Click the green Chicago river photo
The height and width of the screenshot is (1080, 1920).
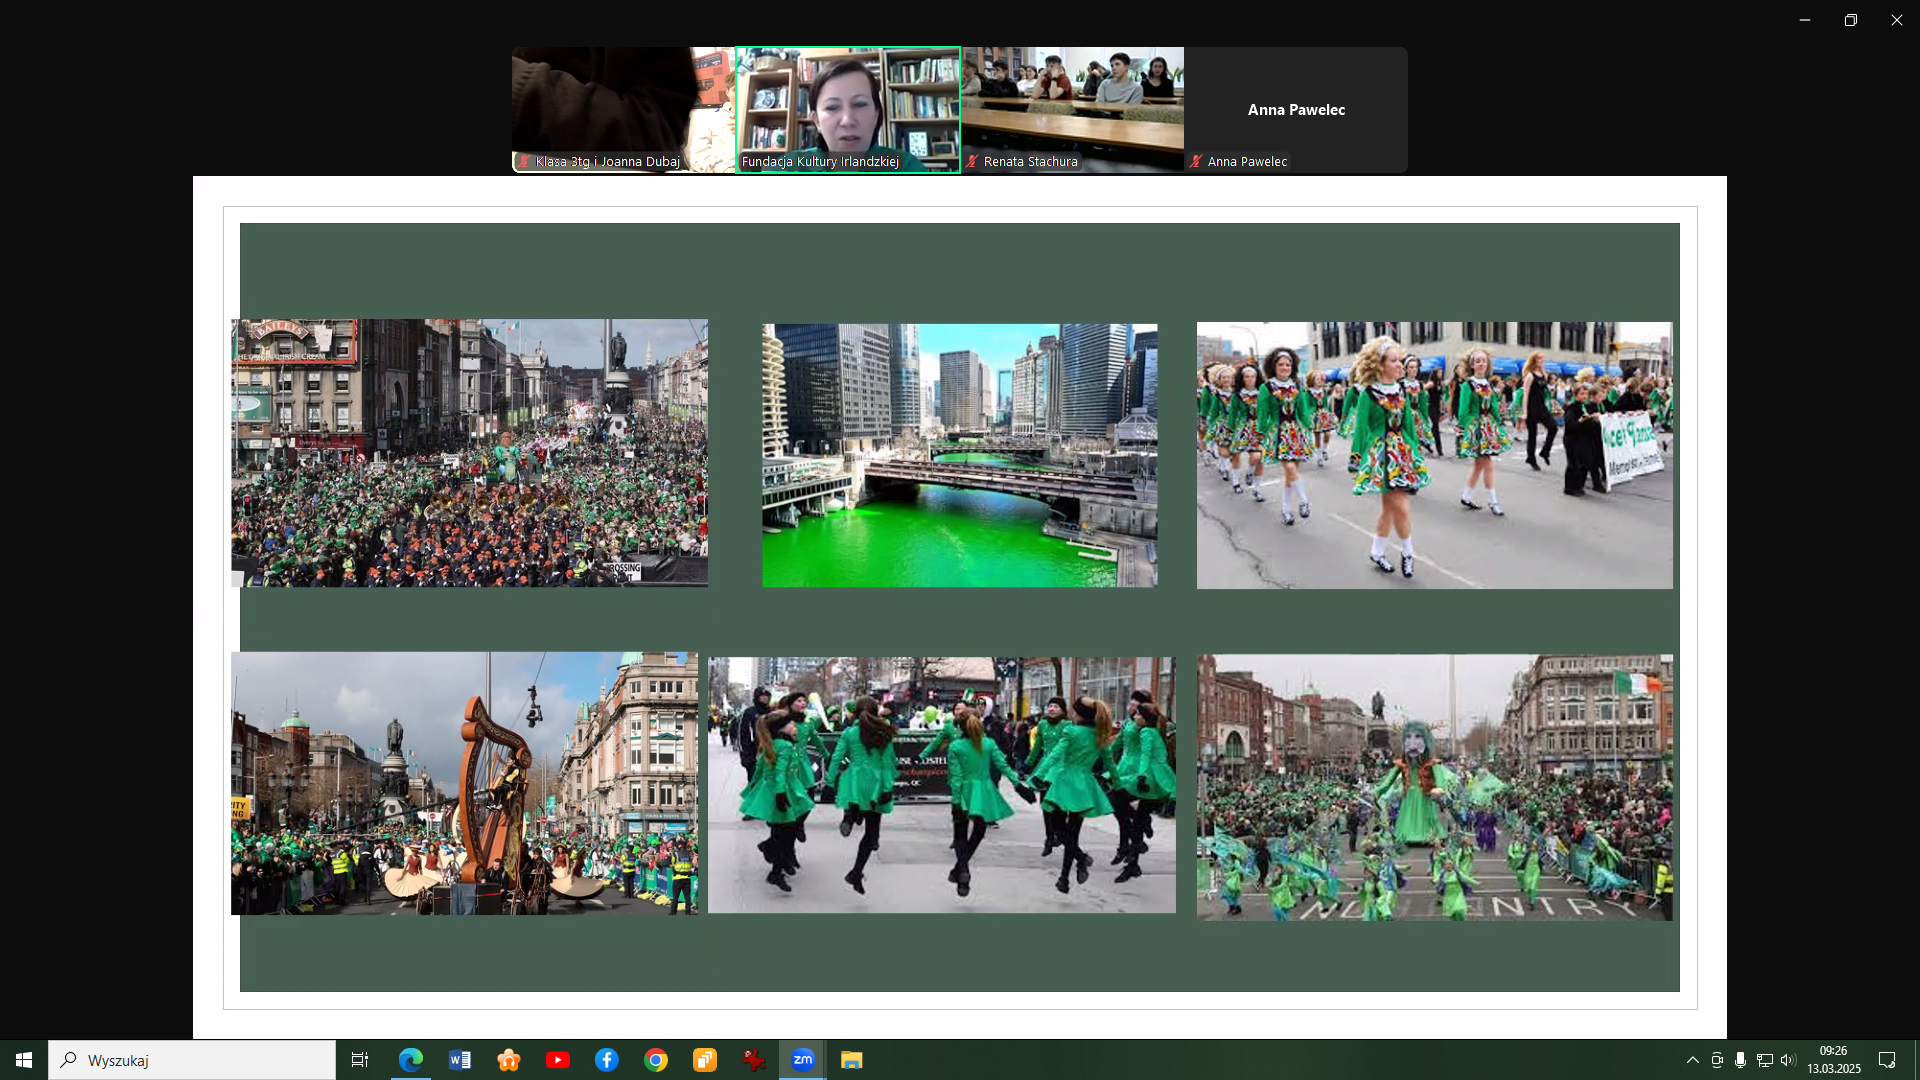click(959, 455)
